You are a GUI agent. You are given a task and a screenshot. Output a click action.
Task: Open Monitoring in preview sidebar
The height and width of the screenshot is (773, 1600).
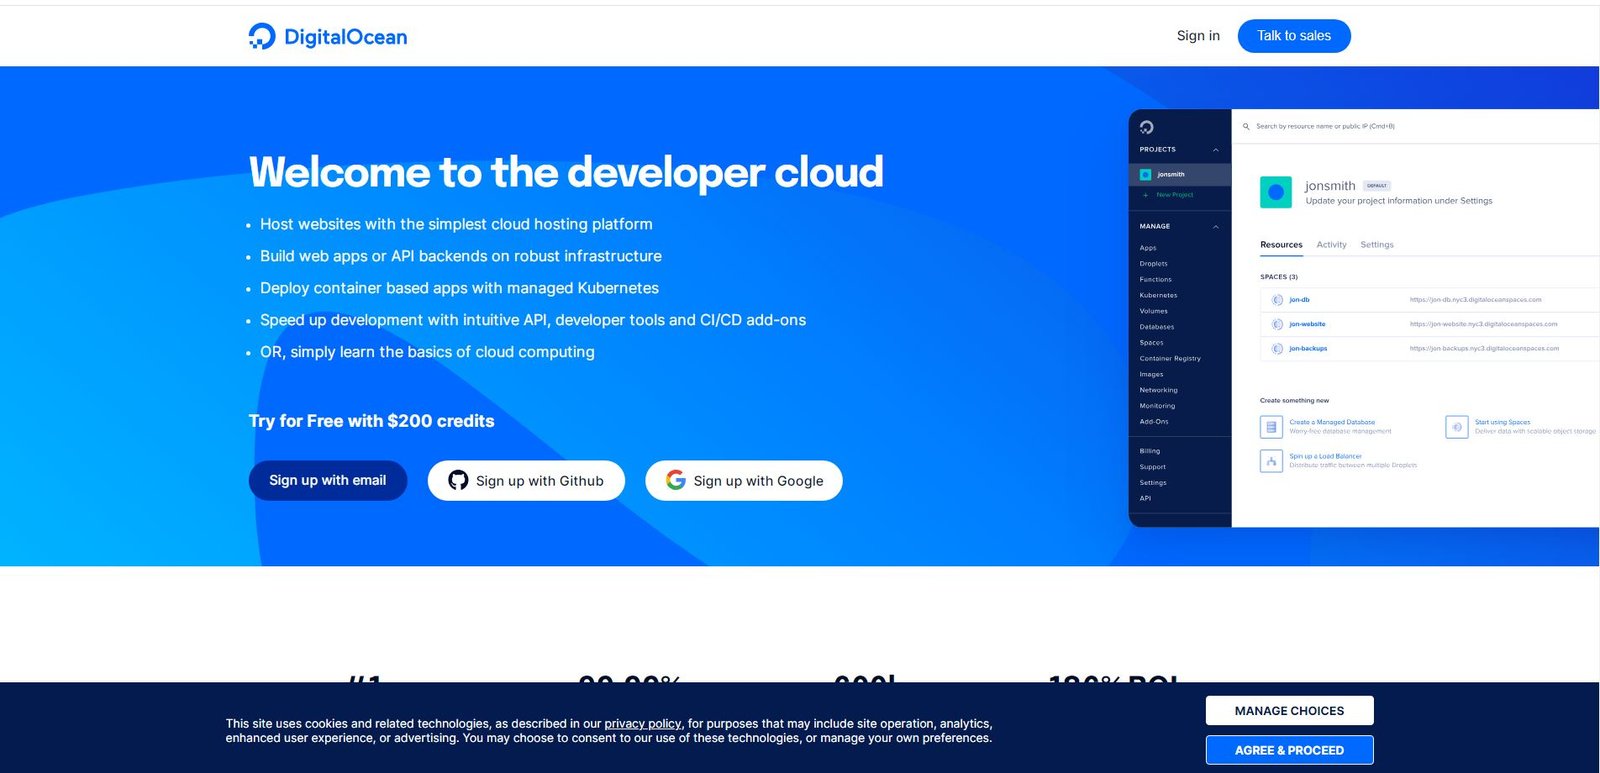click(x=1157, y=406)
